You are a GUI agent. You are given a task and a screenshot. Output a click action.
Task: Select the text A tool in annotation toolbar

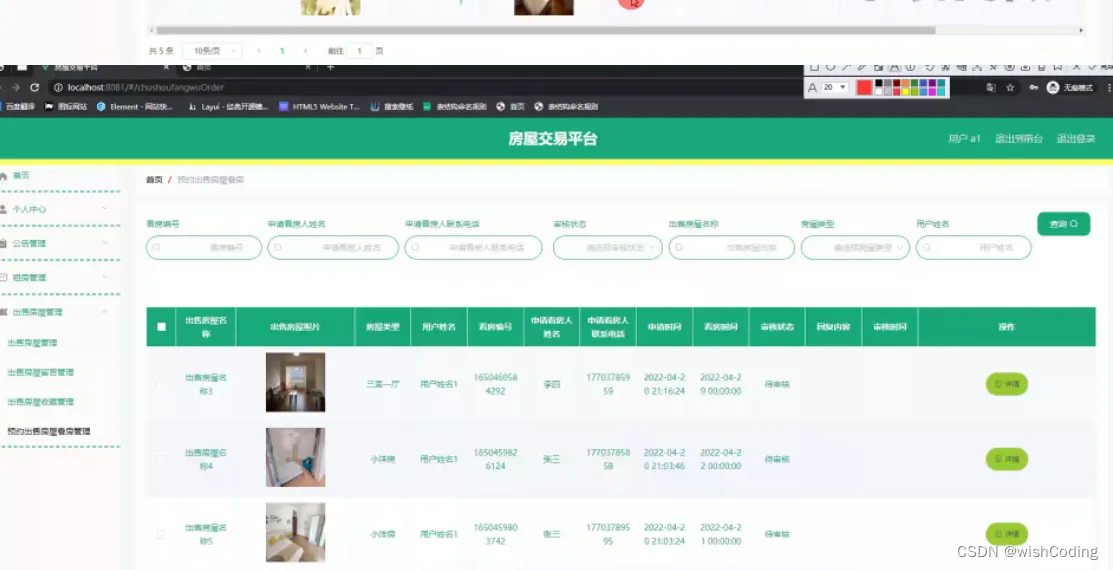894,67
